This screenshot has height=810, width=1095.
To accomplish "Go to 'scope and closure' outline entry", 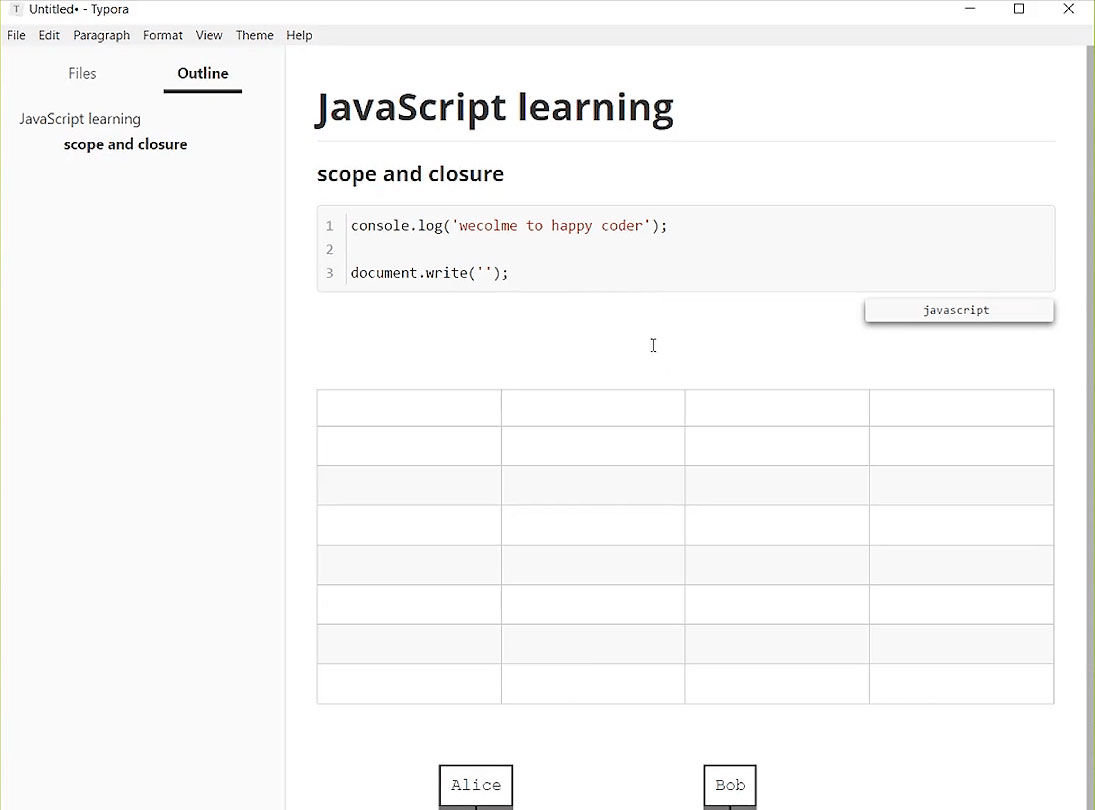I will tap(125, 145).
